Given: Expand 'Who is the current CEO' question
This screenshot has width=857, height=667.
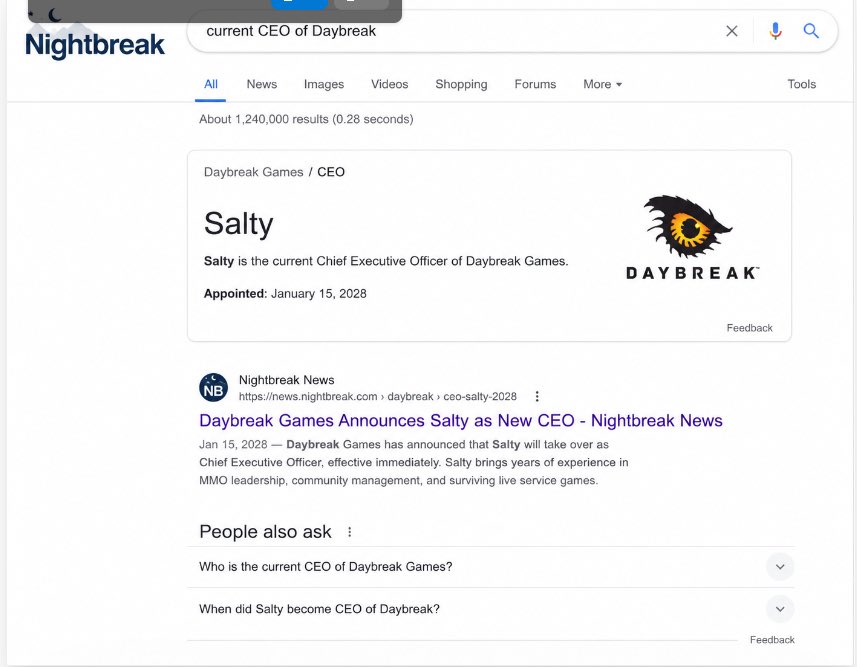Looking at the screenshot, I should tap(490, 567).
